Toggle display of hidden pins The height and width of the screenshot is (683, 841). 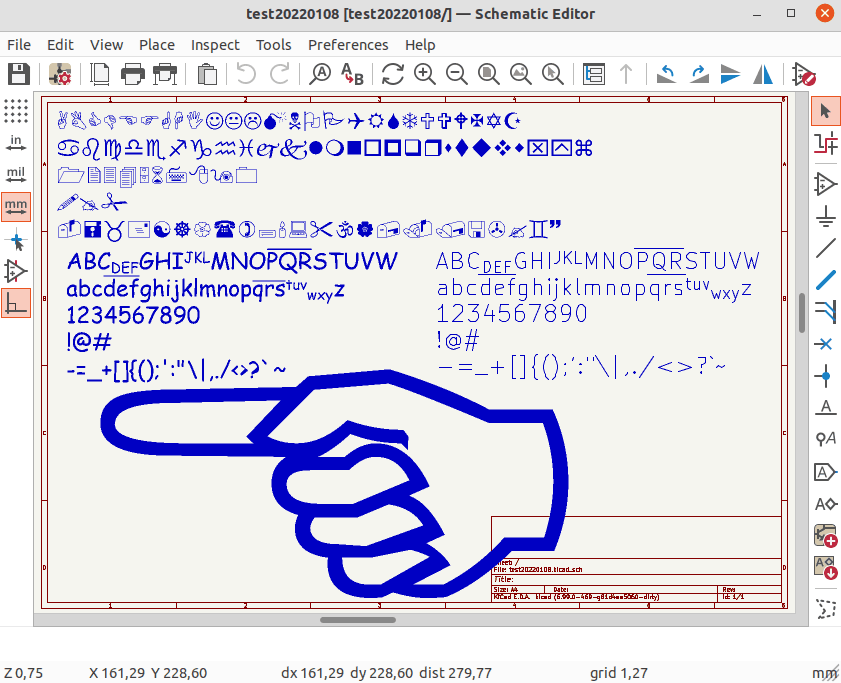click(x=16, y=271)
